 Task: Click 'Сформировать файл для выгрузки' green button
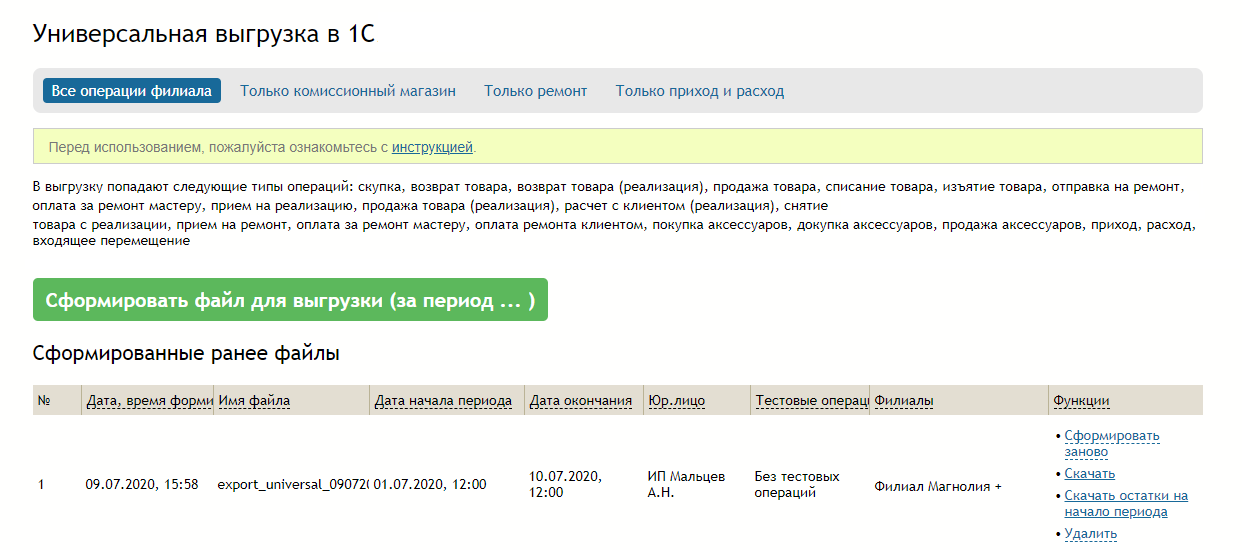[290, 300]
